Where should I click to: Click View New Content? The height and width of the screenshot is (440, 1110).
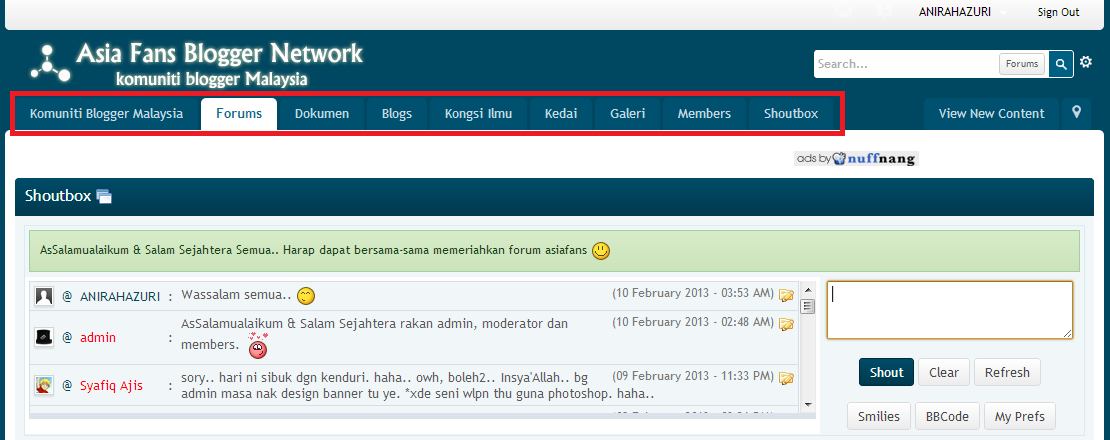coord(991,113)
